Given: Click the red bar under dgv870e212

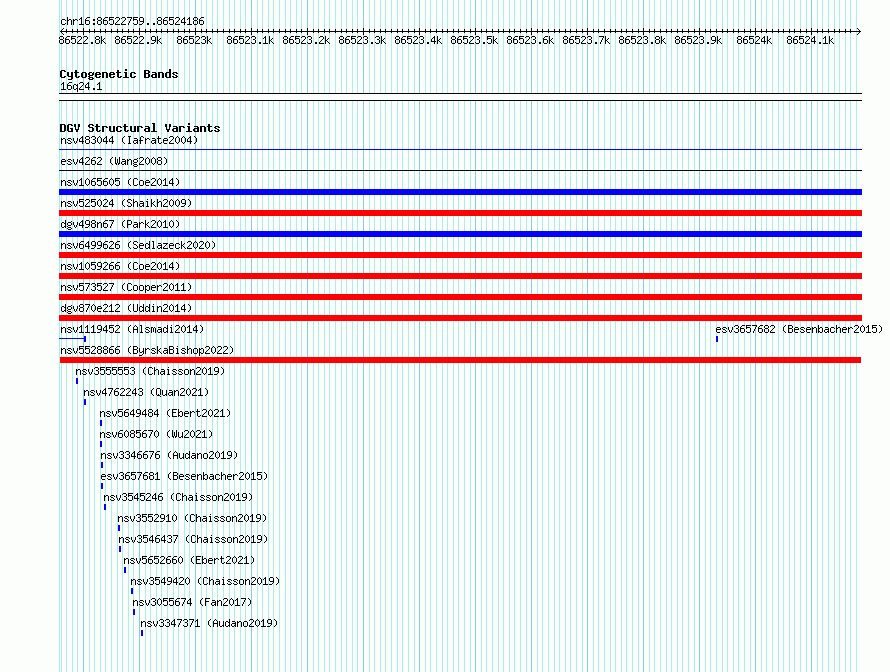Looking at the screenshot, I should coord(460,318).
